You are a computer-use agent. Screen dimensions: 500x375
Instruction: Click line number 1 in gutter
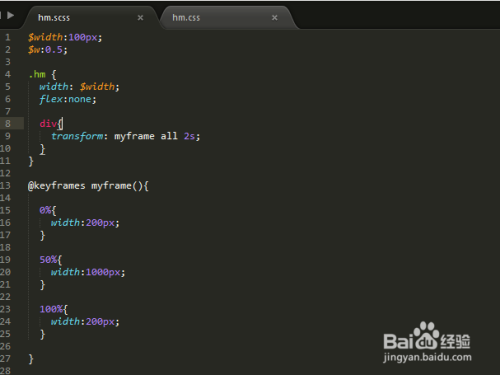[8, 37]
